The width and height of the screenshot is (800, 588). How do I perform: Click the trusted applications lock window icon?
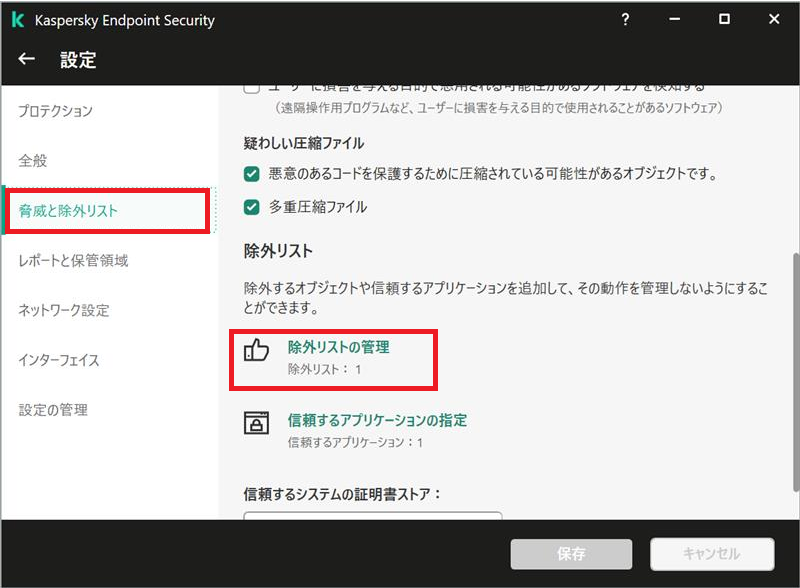[256, 423]
